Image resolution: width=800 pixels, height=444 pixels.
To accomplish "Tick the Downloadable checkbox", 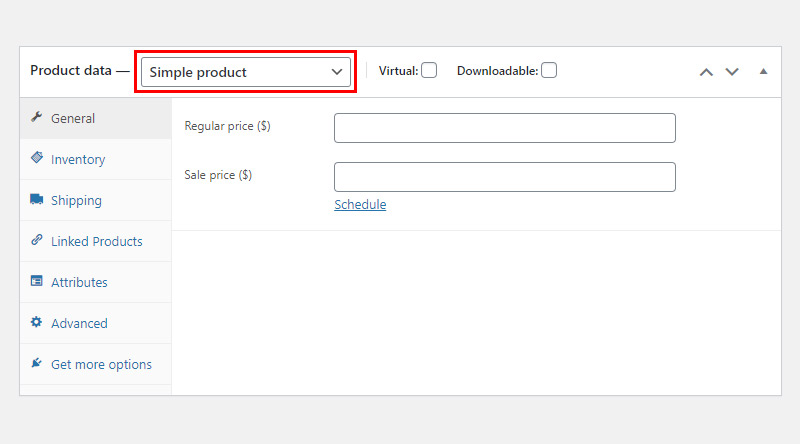I will [x=549, y=70].
